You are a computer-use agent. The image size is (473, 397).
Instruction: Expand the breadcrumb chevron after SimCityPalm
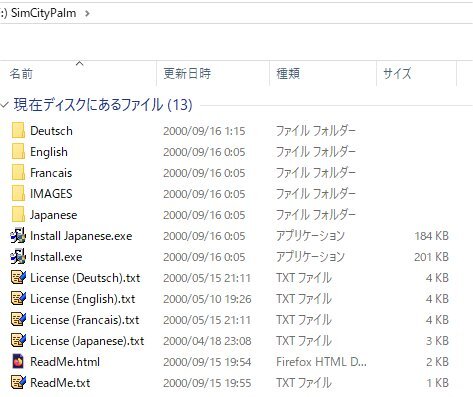click(x=87, y=14)
